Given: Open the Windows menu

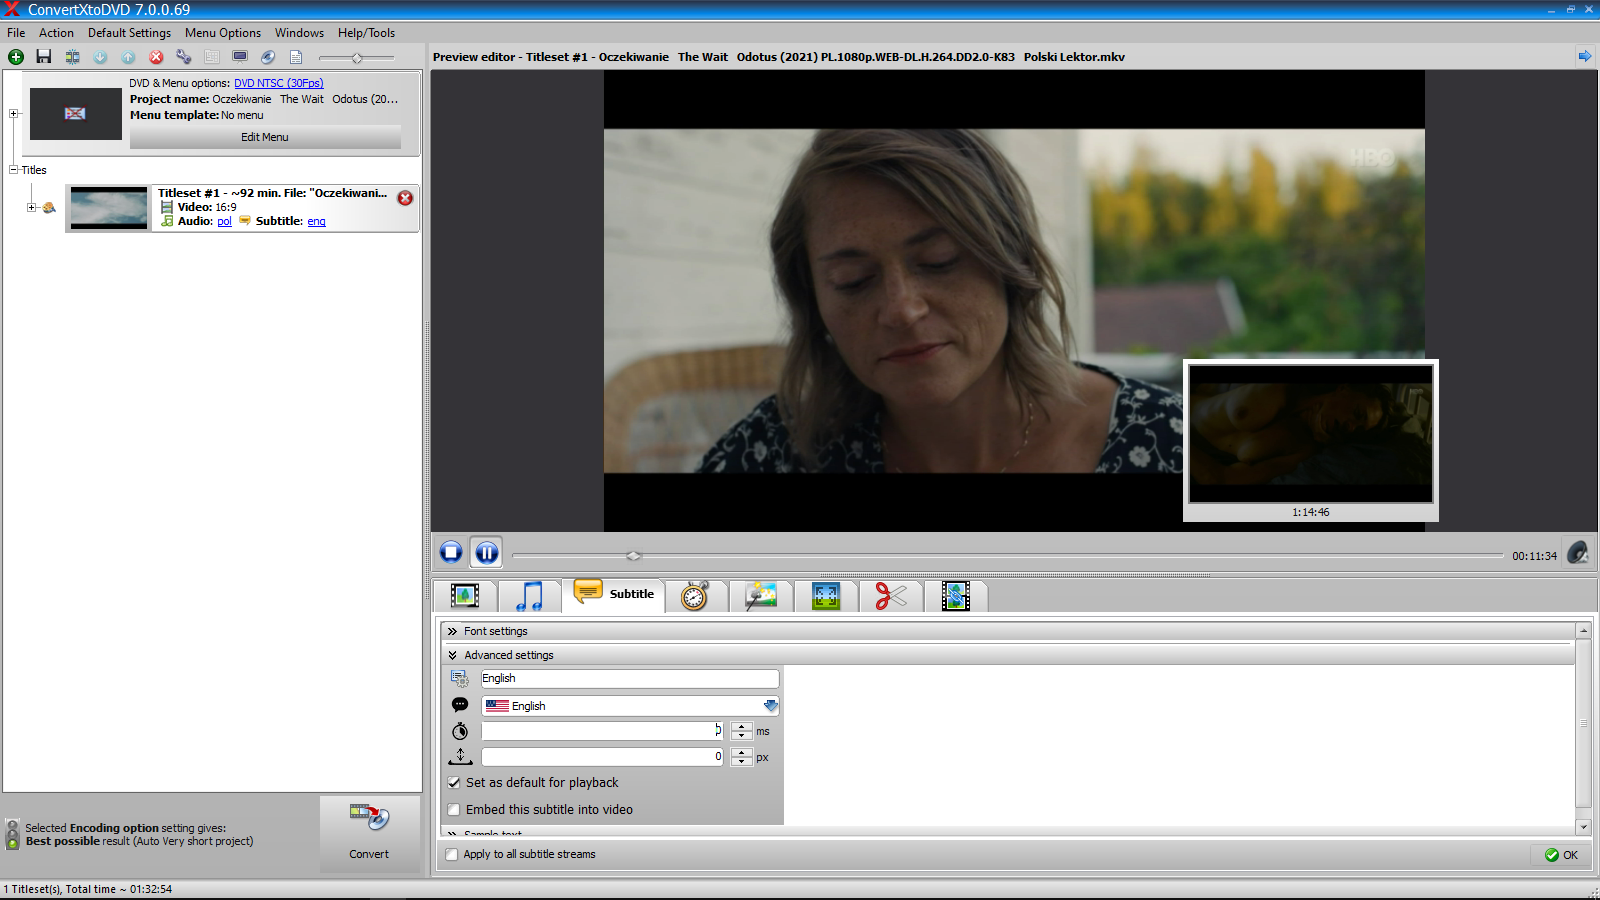Looking at the screenshot, I should [x=300, y=33].
